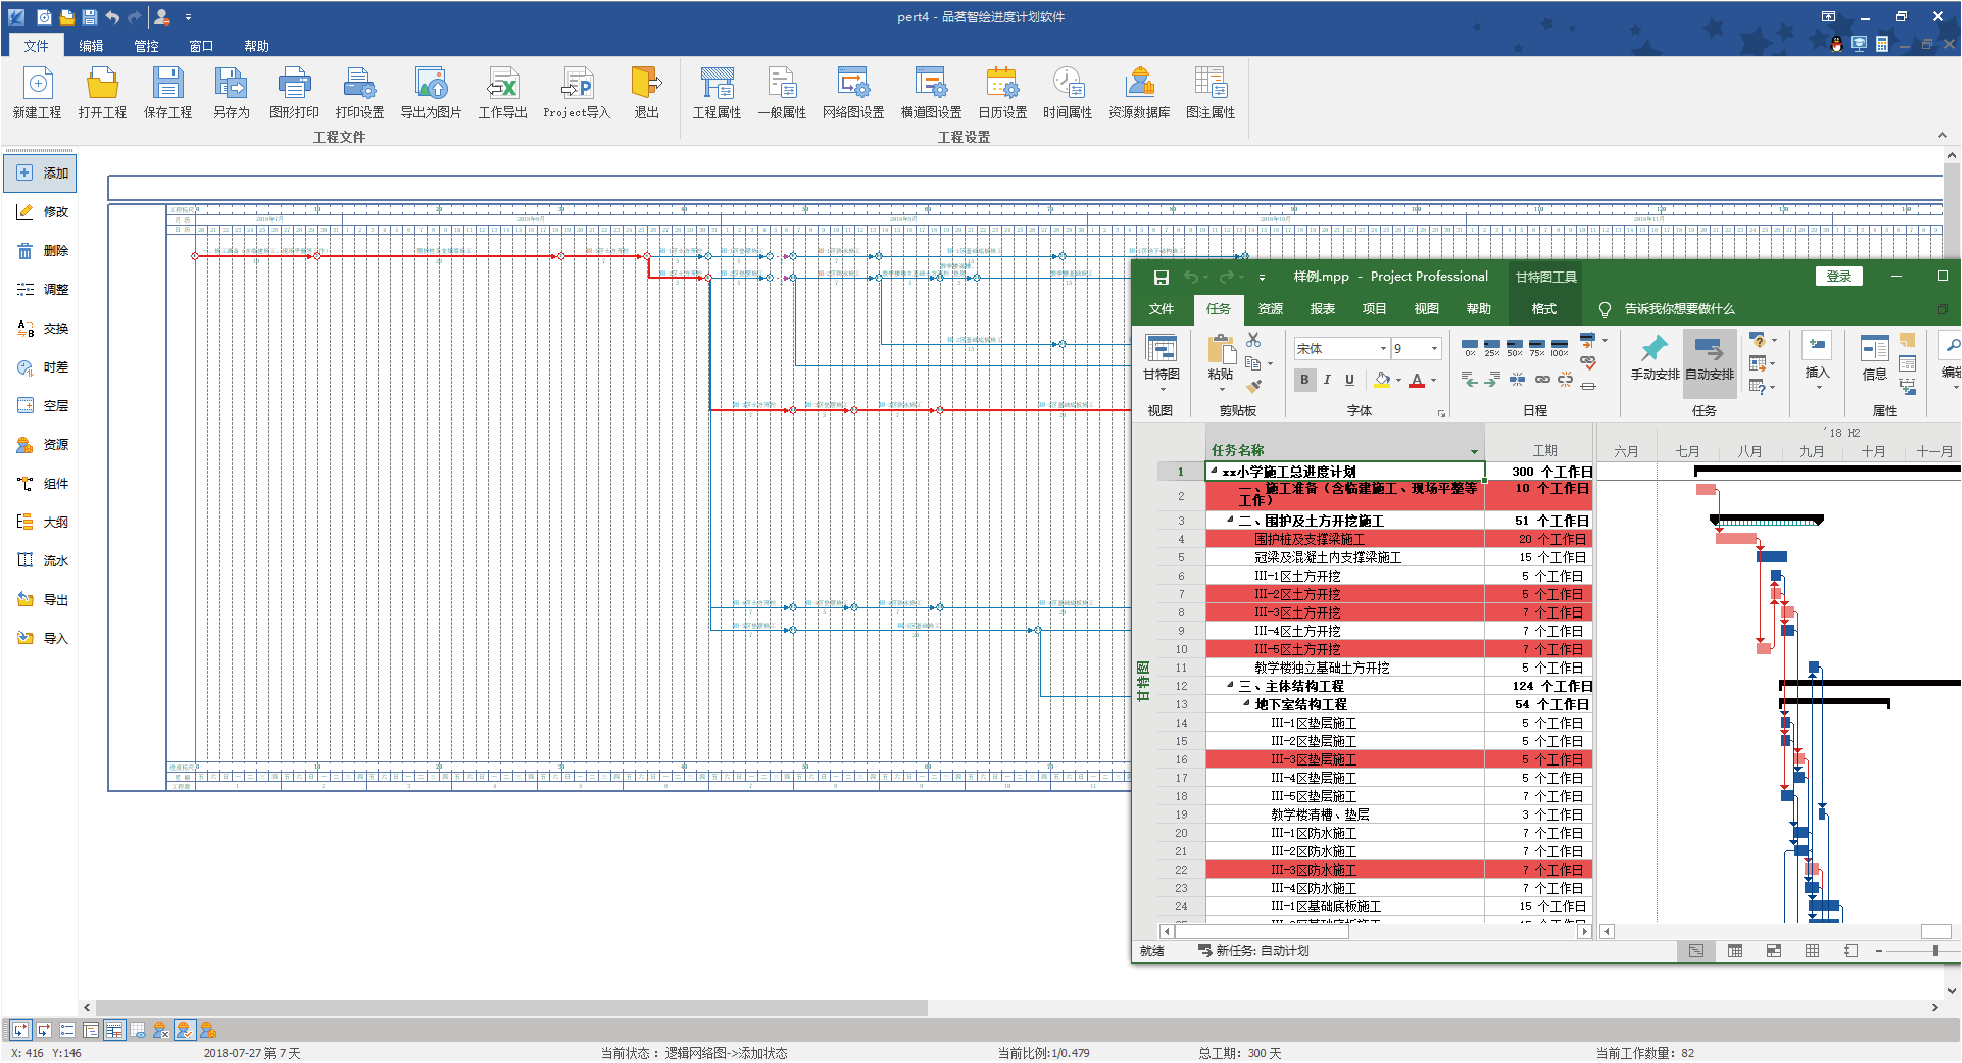Select the 流水 (flow) tool in sidebar
The height and width of the screenshot is (1063, 1962).
pyautogui.click(x=41, y=561)
